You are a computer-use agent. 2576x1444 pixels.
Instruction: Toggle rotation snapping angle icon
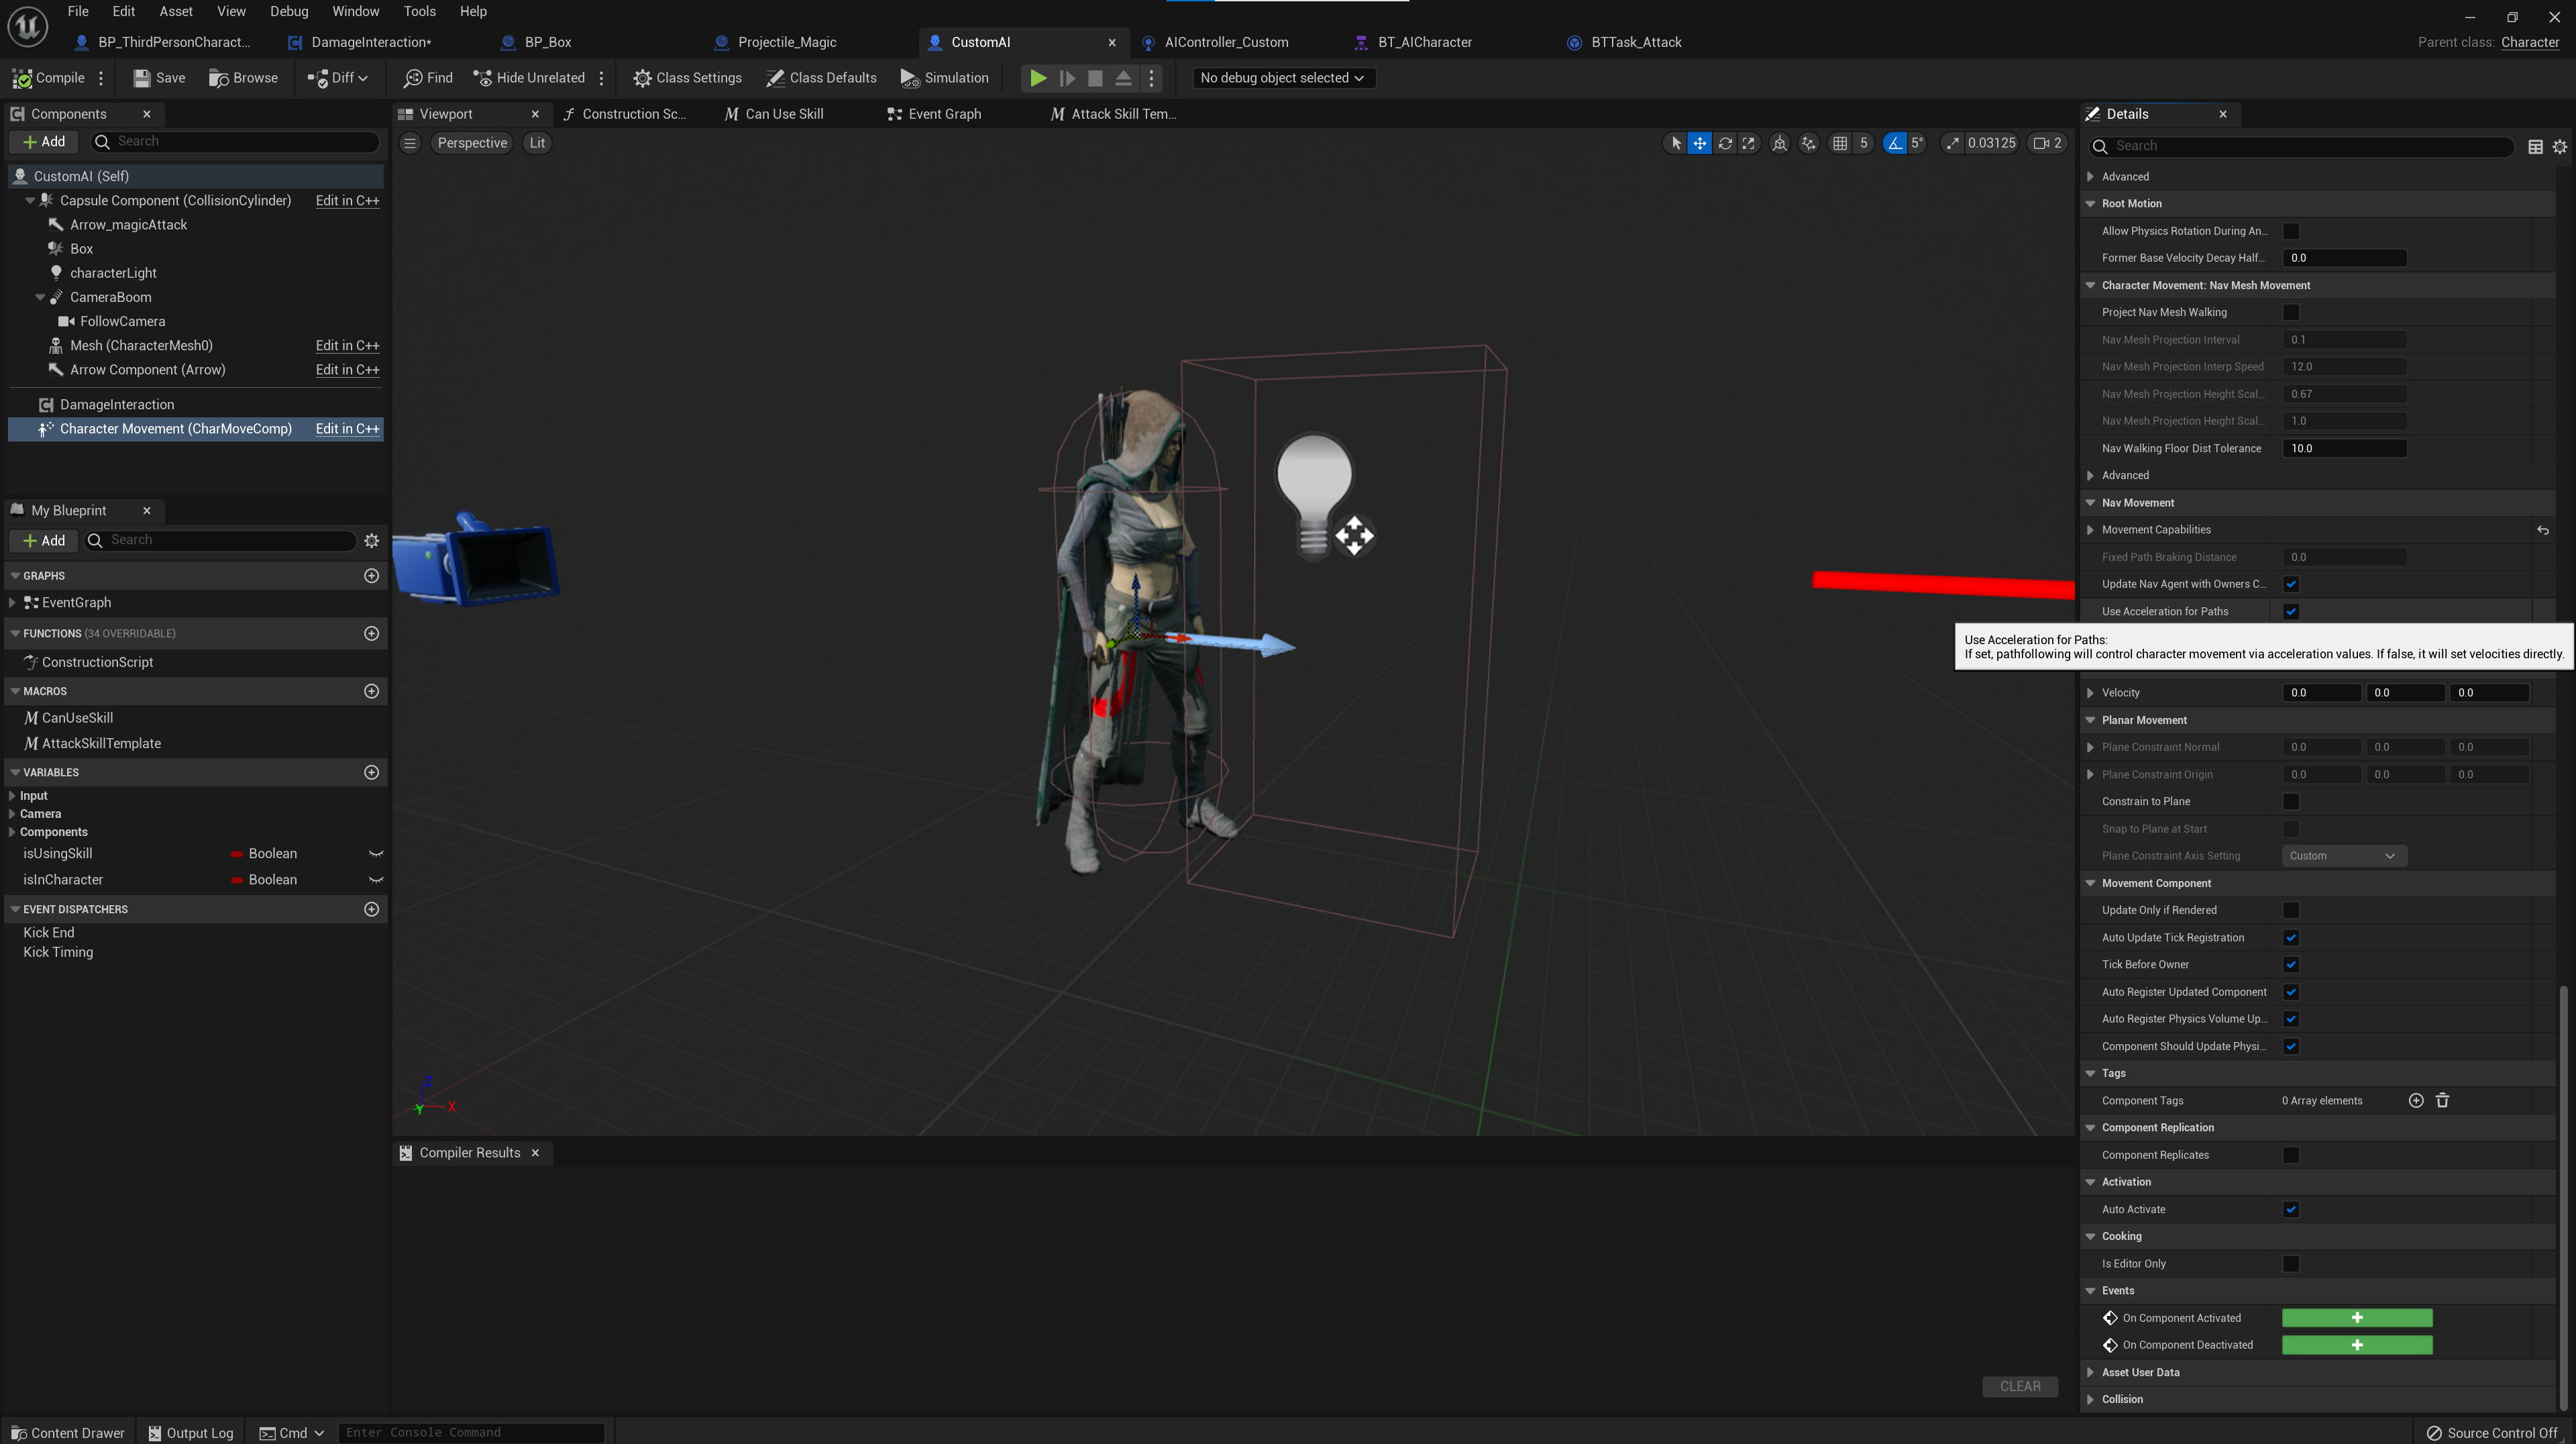[x=1894, y=143]
